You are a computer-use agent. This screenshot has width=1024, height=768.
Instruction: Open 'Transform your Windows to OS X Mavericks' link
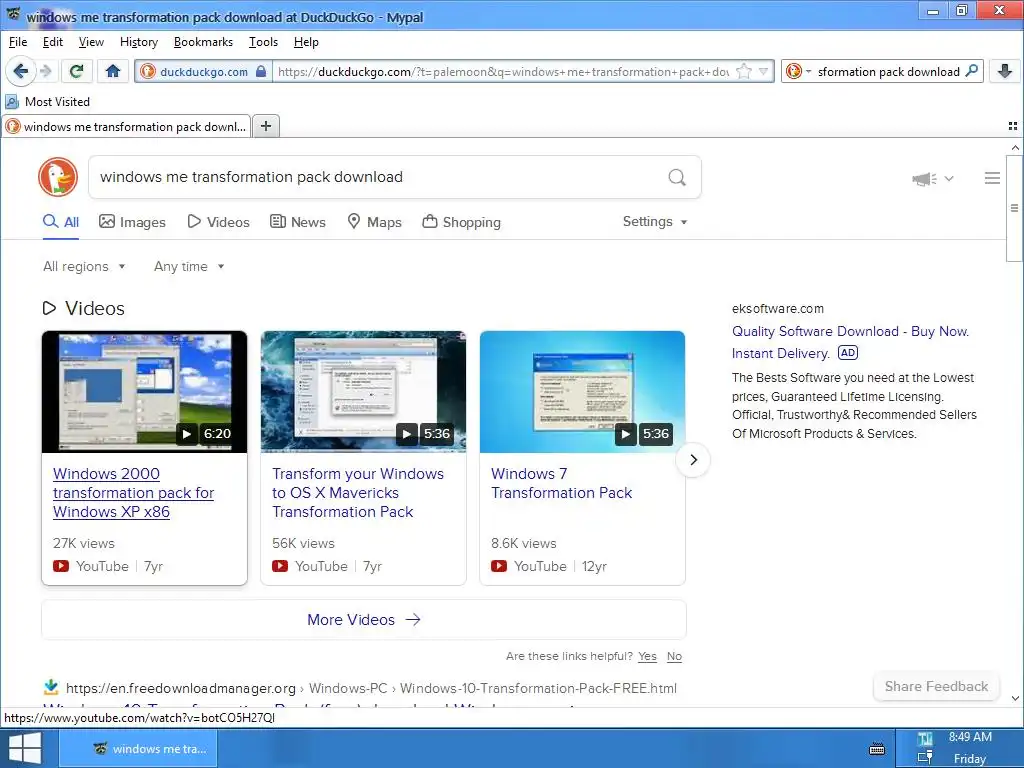pyautogui.click(x=358, y=492)
